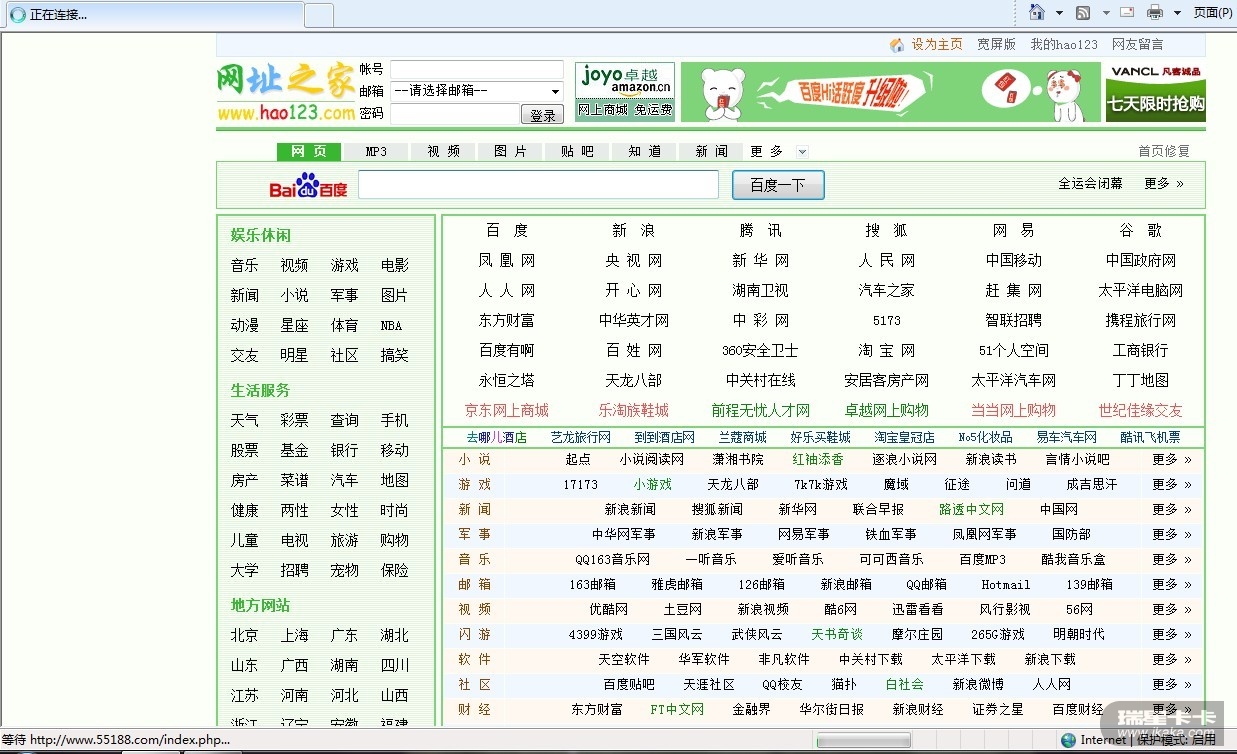Screen dimensions: 1237x754
Task: Open the 去哪儿酒店 link
Action: pyautogui.click(x=496, y=437)
